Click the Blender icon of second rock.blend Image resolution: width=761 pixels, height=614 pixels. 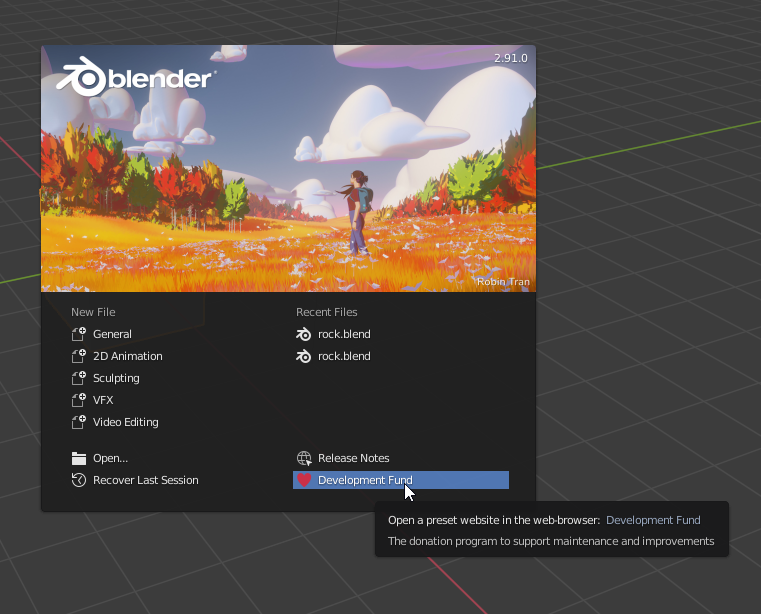point(304,356)
